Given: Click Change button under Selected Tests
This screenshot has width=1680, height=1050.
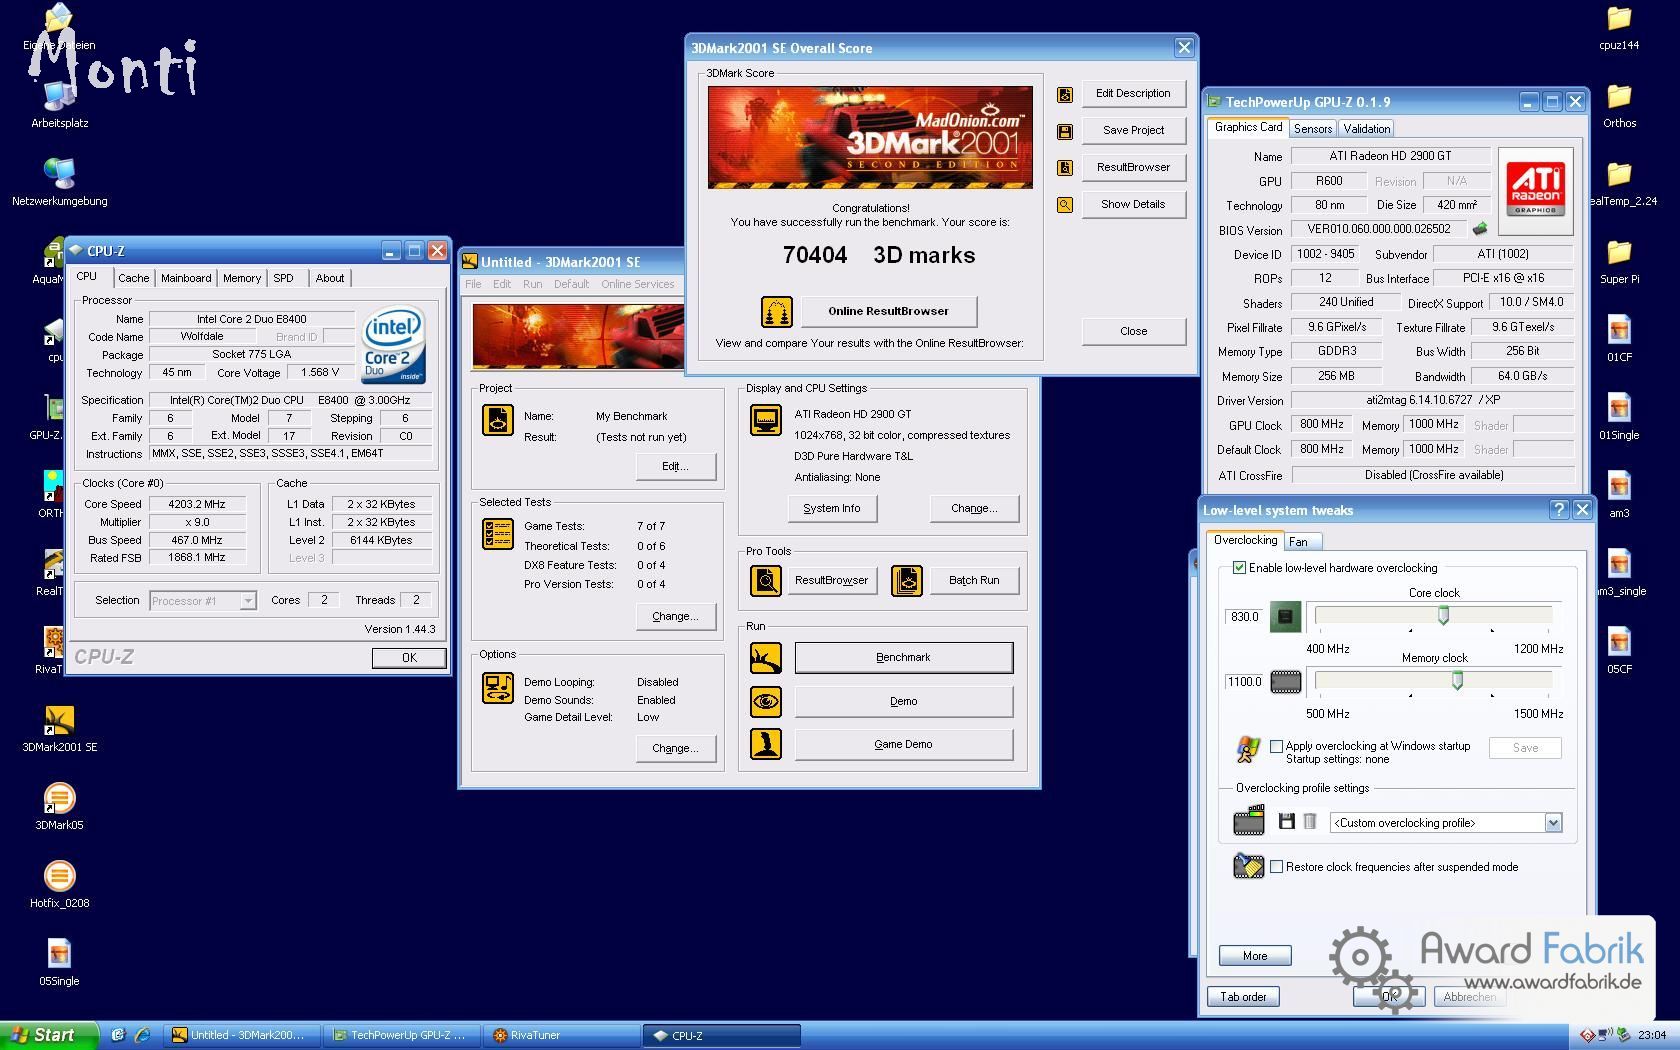Looking at the screenshot, I should click(675, 617).
